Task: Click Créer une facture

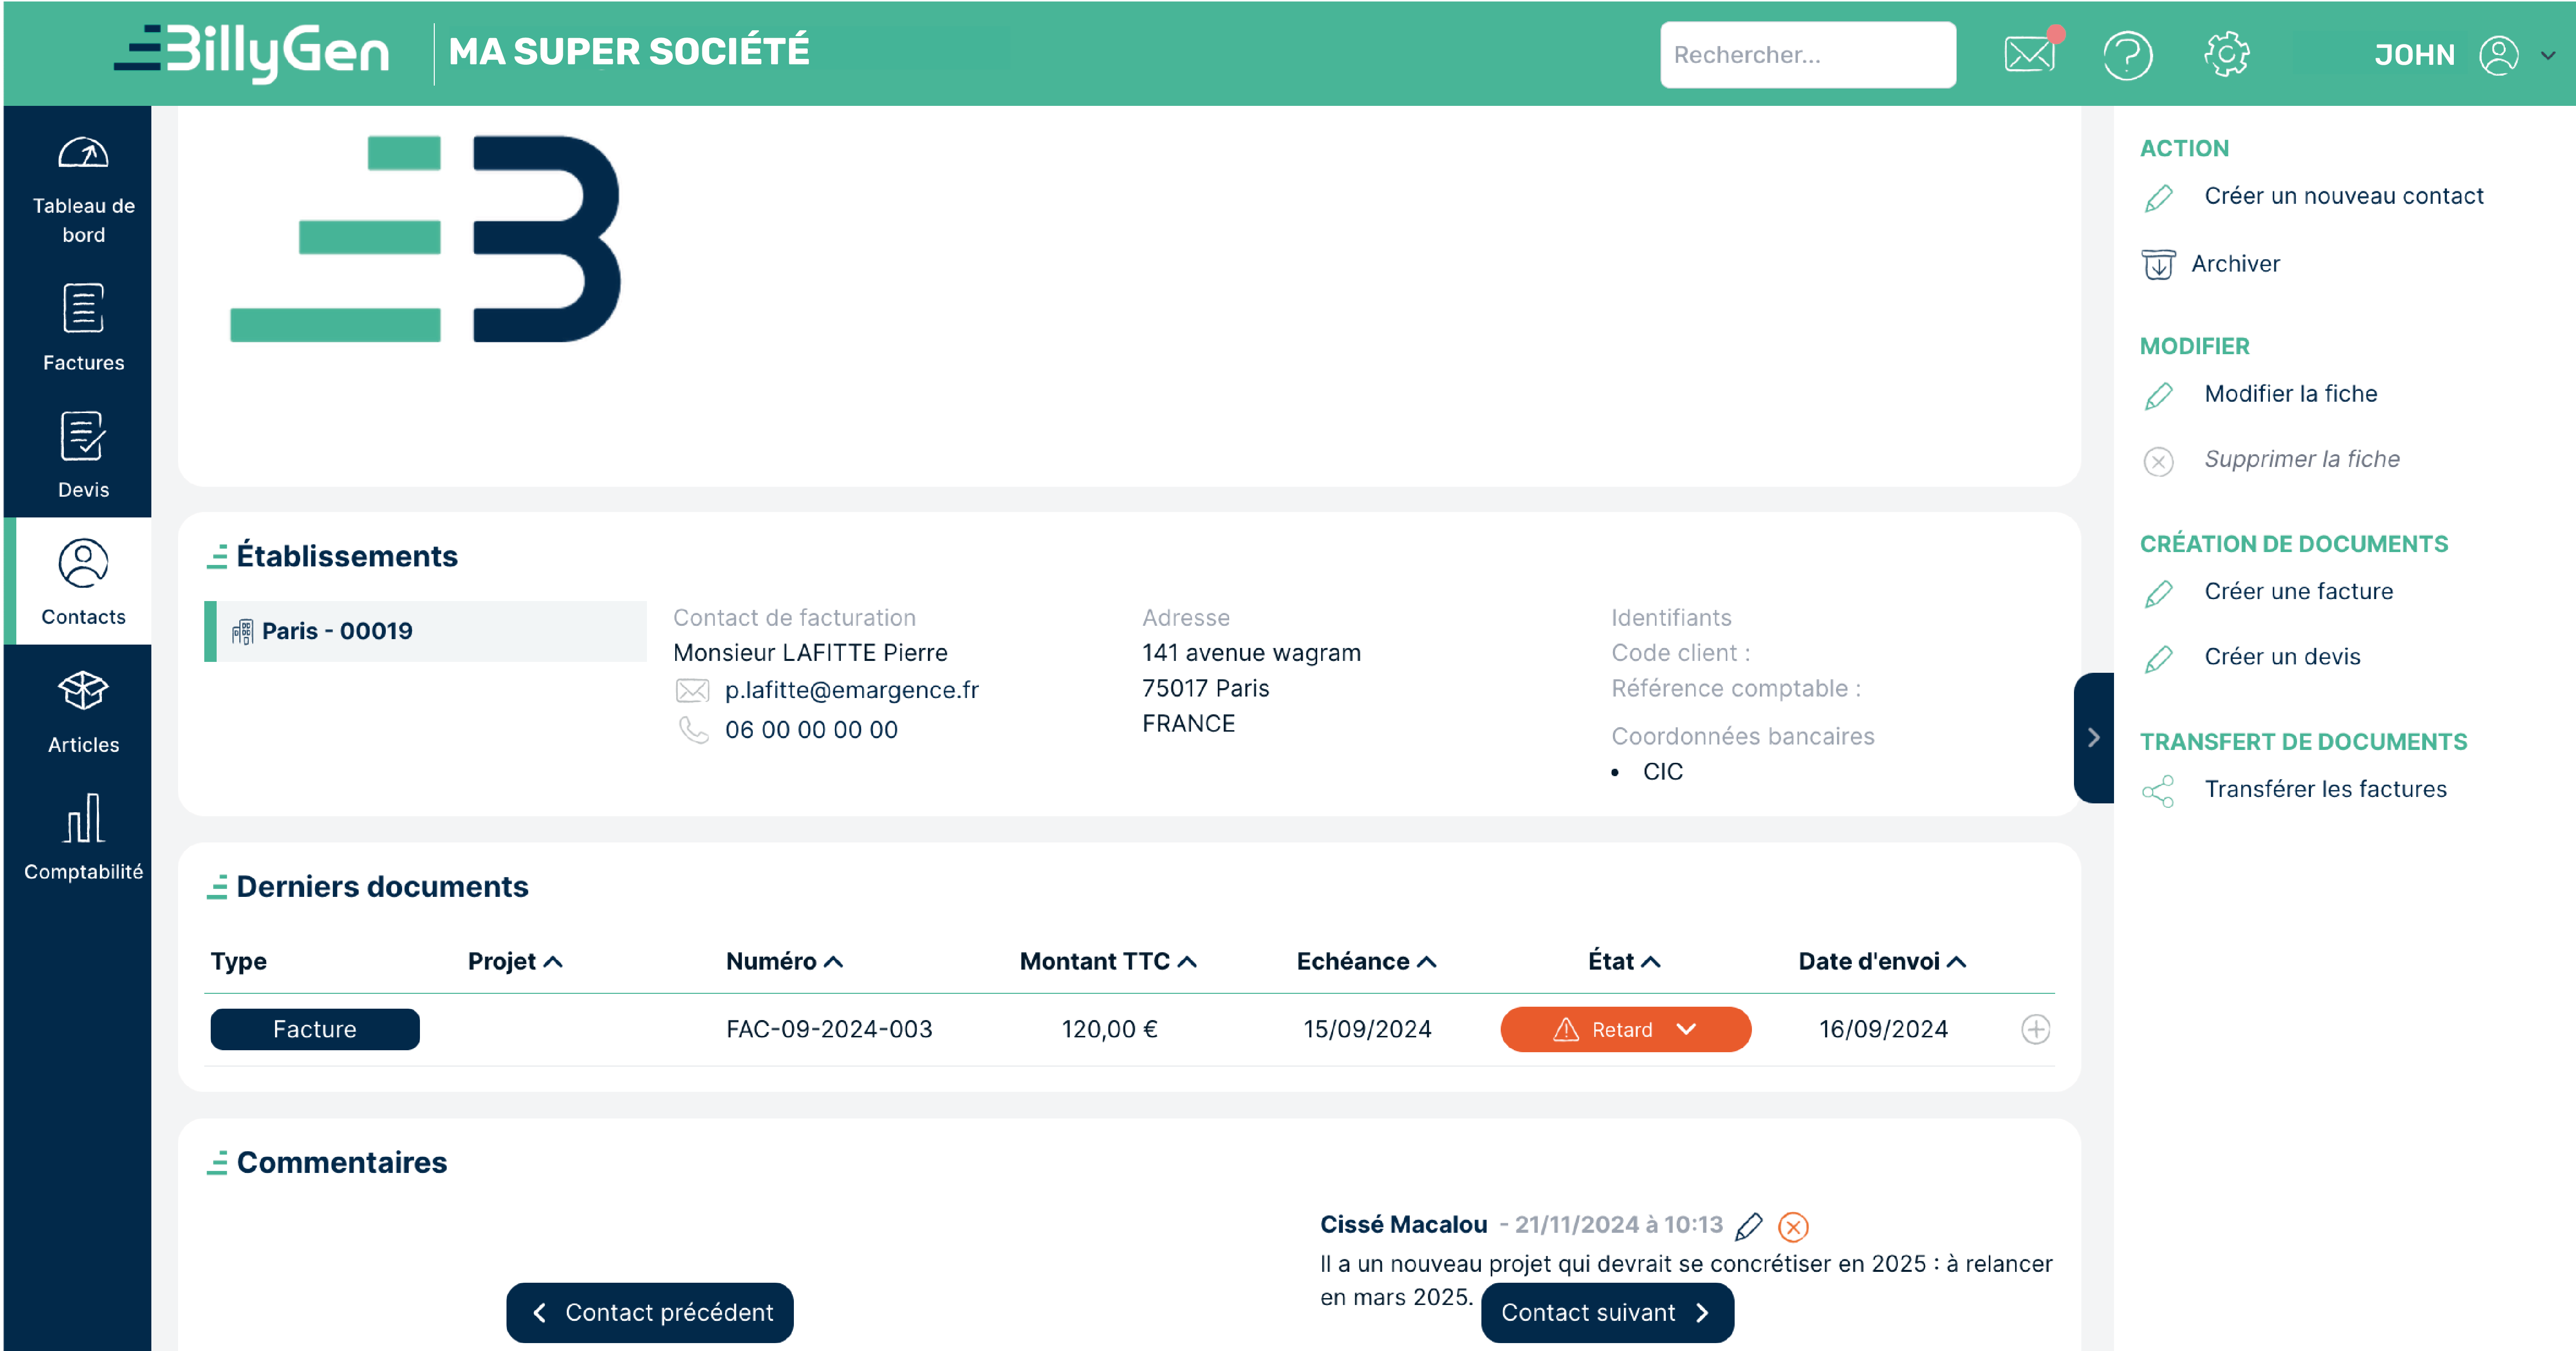Action: [x=2298, y=592]
